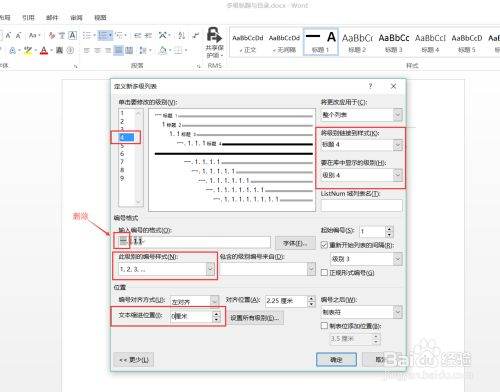Select the 标题 2 style in gallery

click(357, 42)
